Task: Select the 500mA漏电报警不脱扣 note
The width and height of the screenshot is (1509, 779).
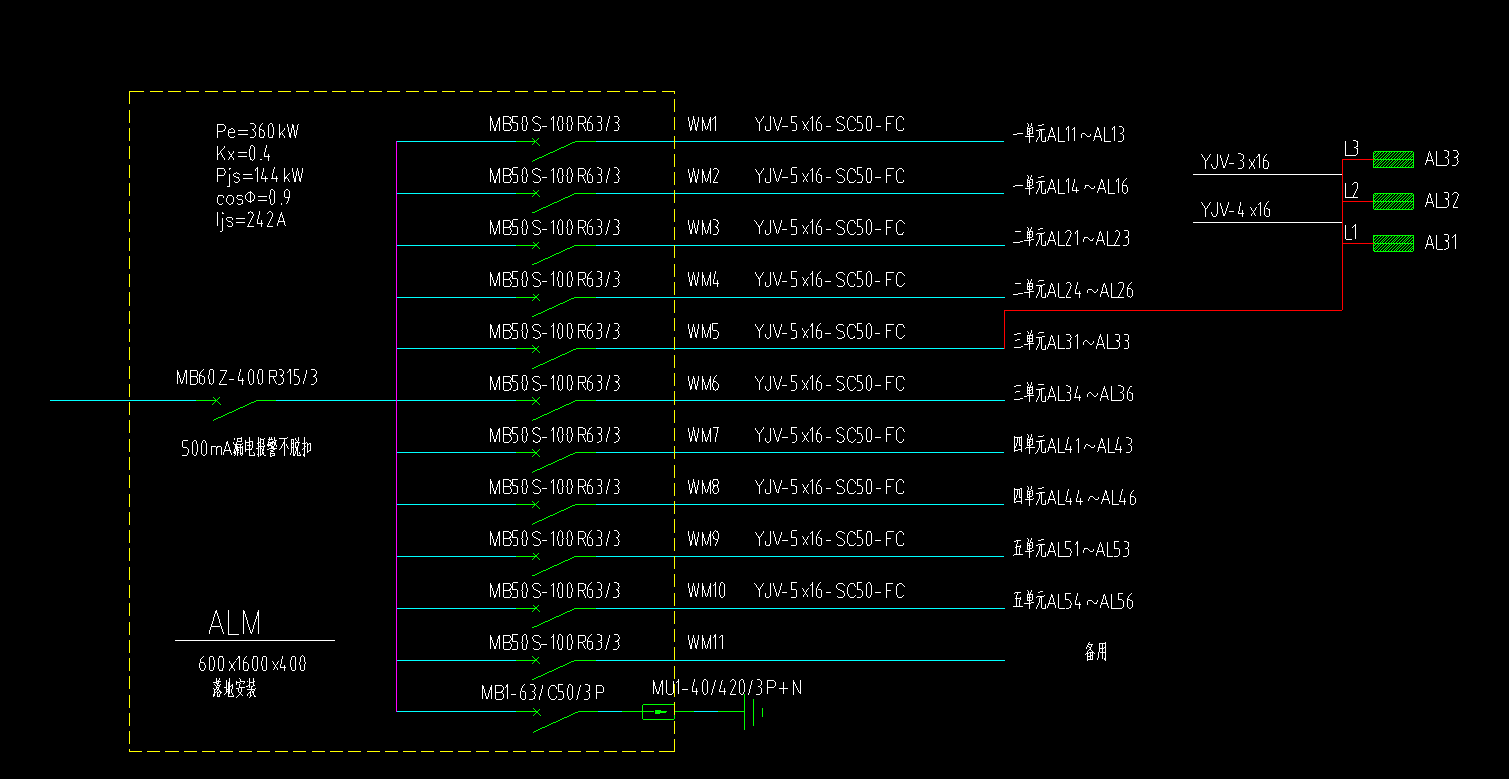Action: click(x=246, y=448)
